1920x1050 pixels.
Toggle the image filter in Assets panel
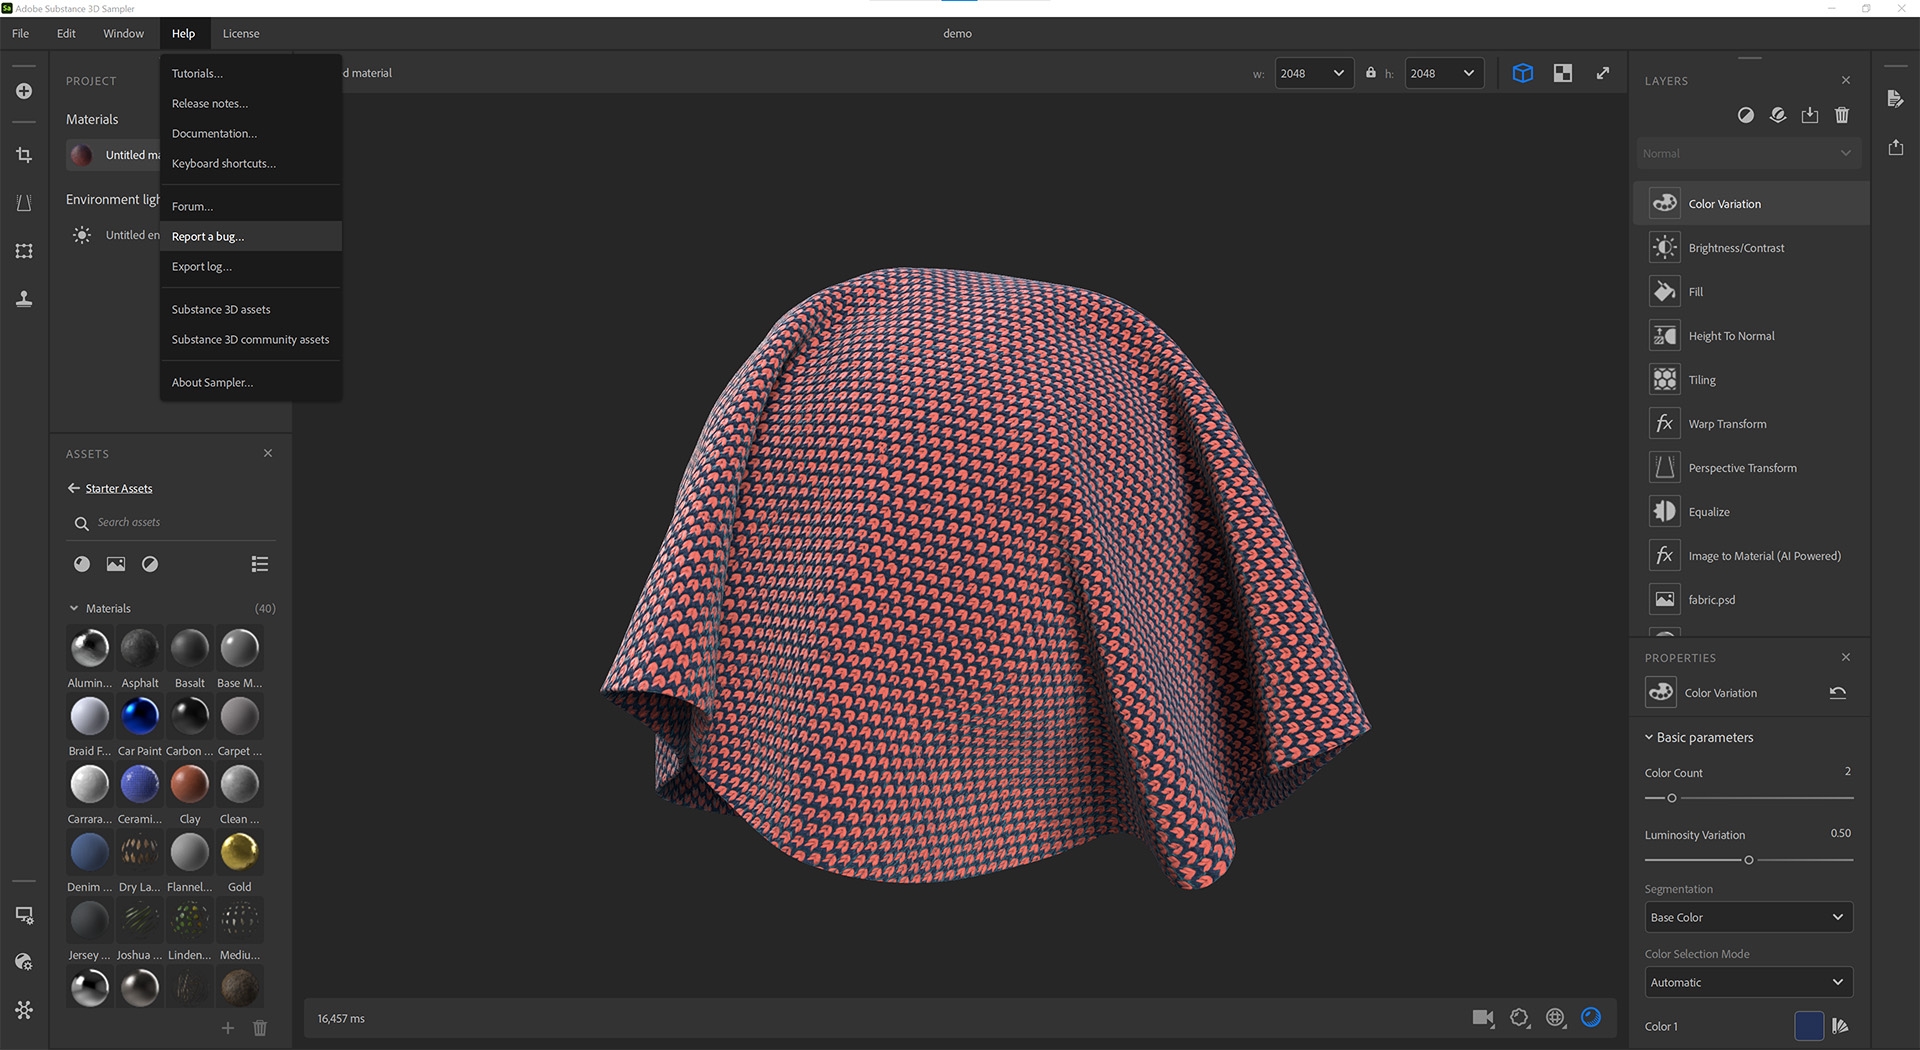point(116,564)
